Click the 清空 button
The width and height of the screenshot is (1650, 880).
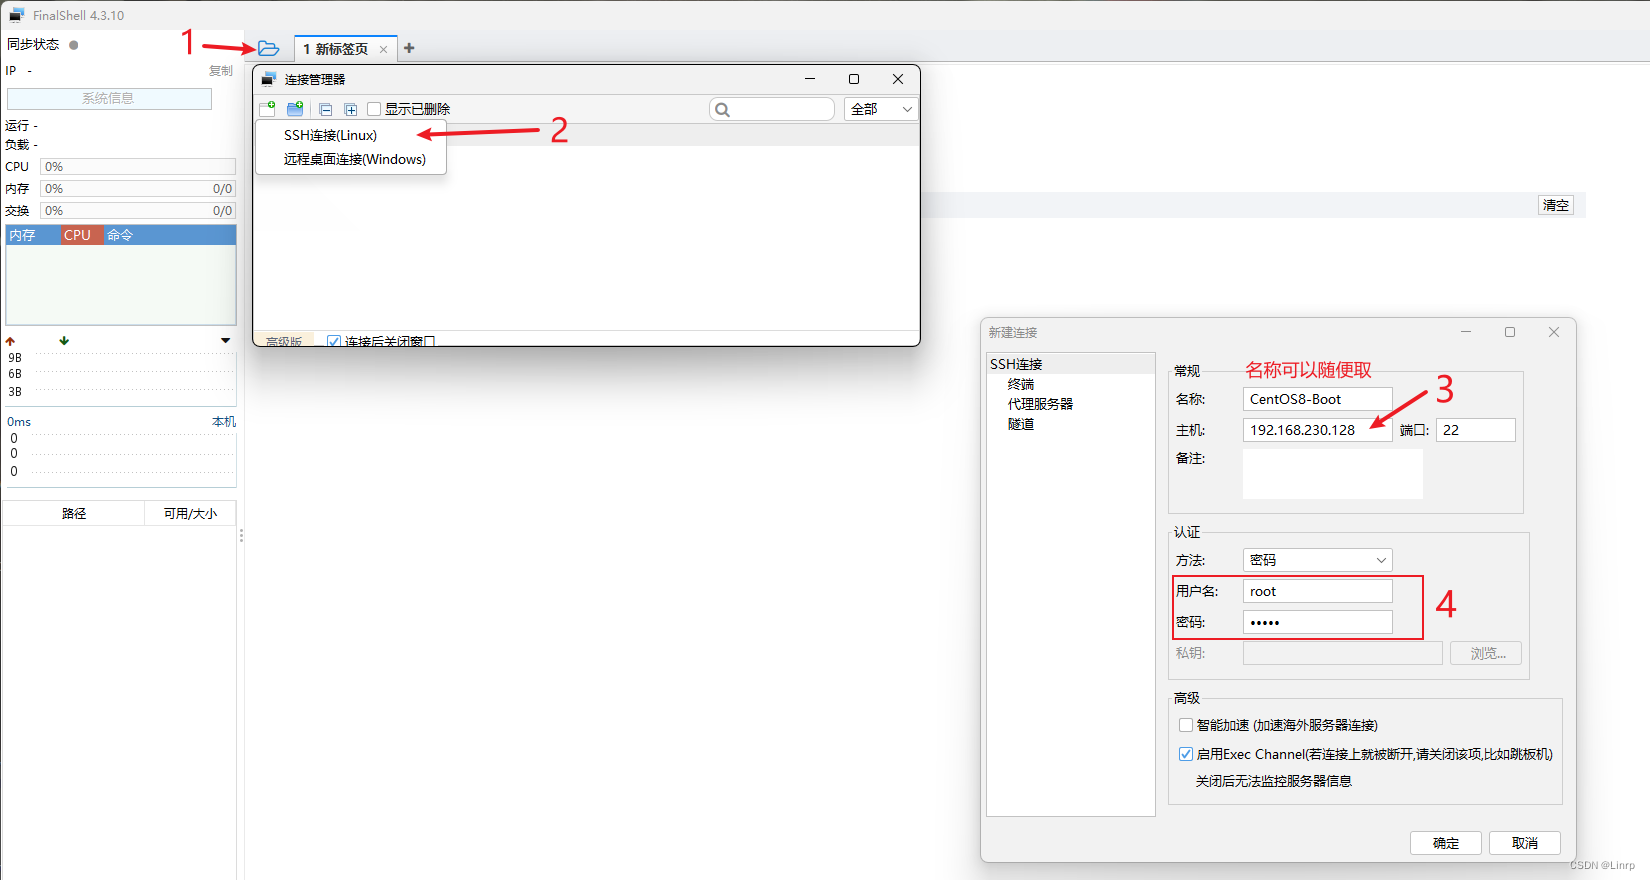click(1556, 205)
